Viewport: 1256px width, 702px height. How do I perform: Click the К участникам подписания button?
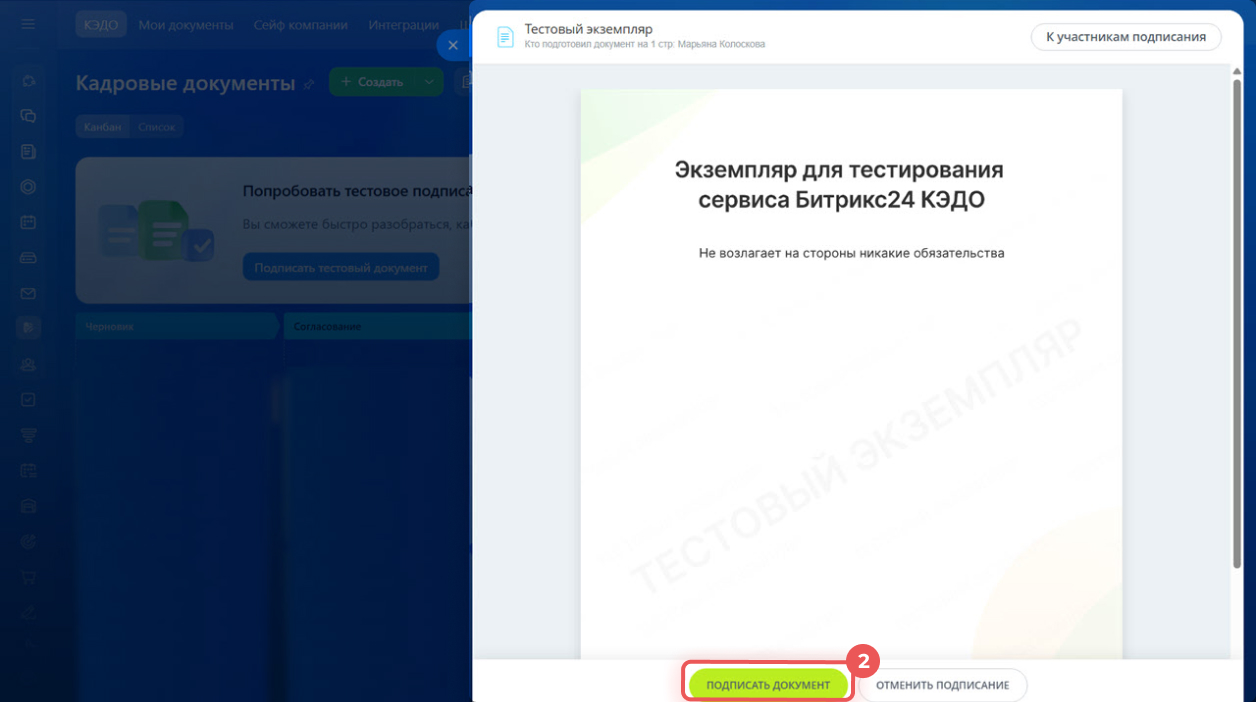1125,37
